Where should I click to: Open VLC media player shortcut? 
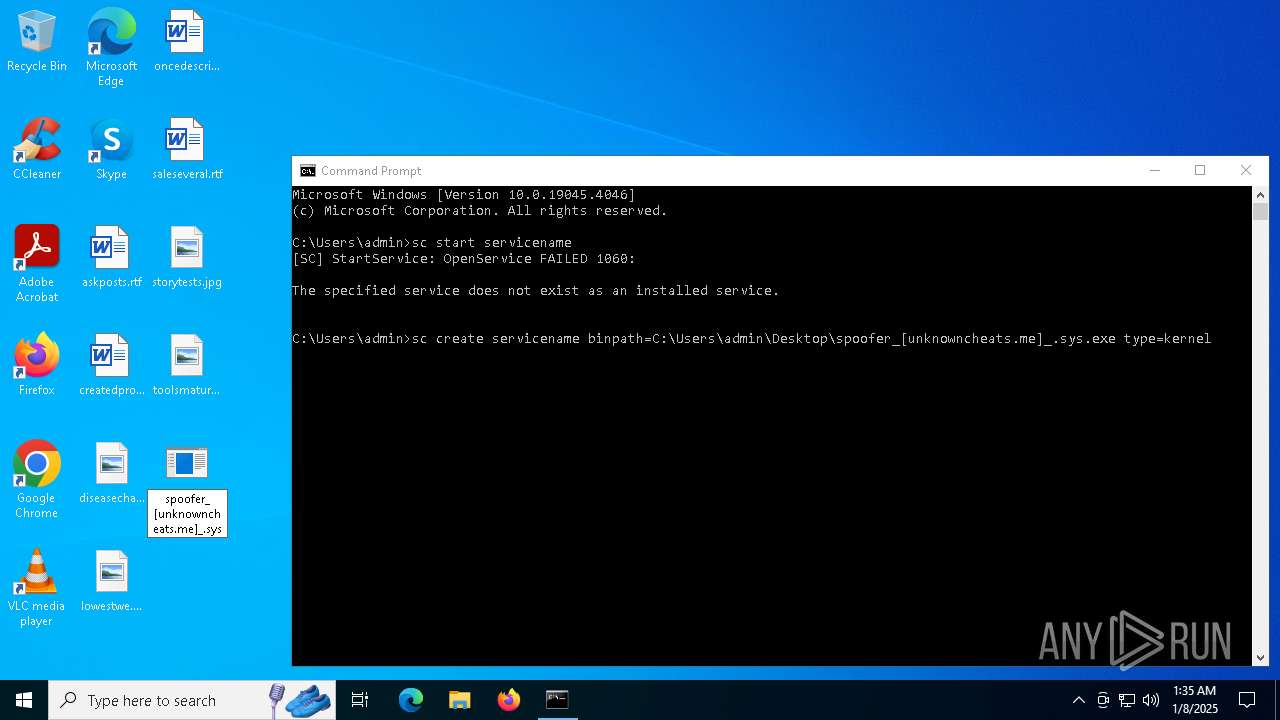point(37,588)
